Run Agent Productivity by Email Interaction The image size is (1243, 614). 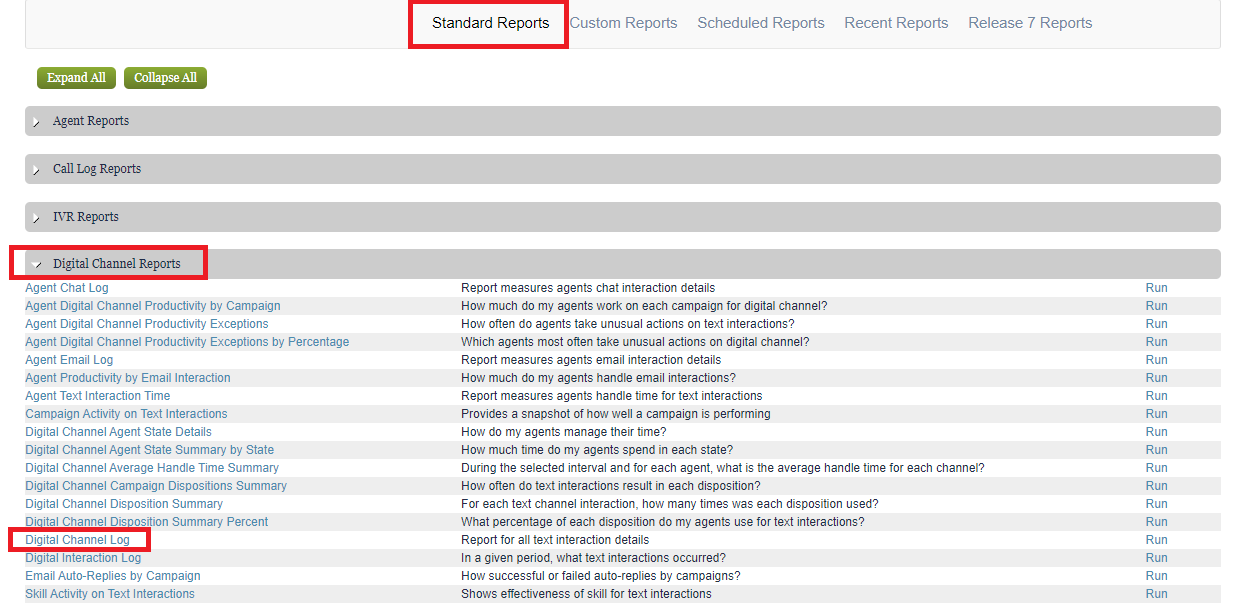1156,378
